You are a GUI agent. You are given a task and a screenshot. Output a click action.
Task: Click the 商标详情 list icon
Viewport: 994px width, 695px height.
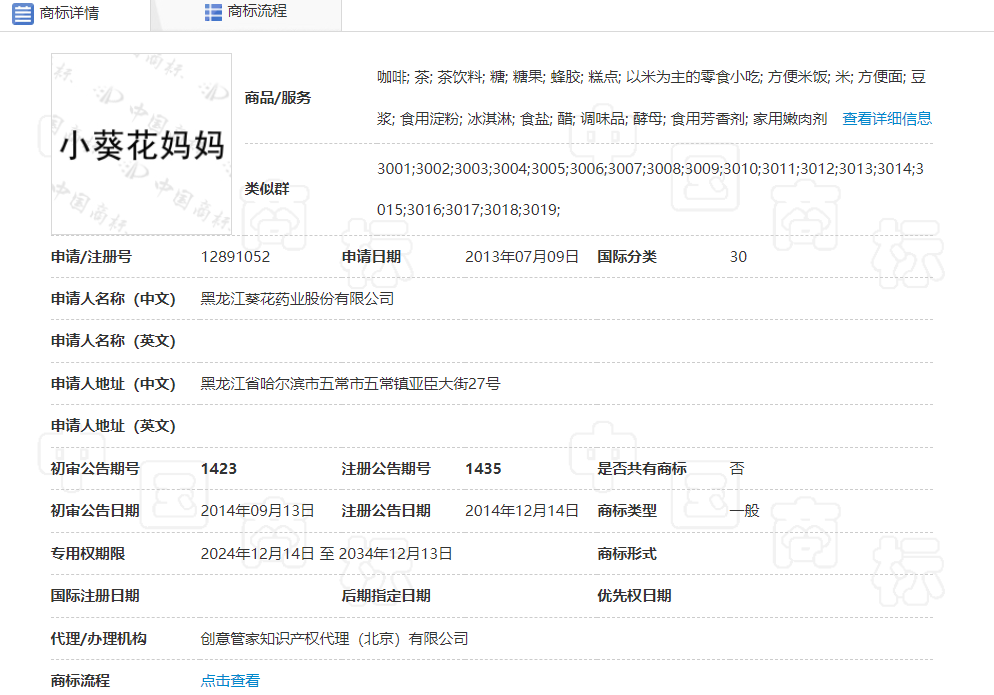[23, 13]
